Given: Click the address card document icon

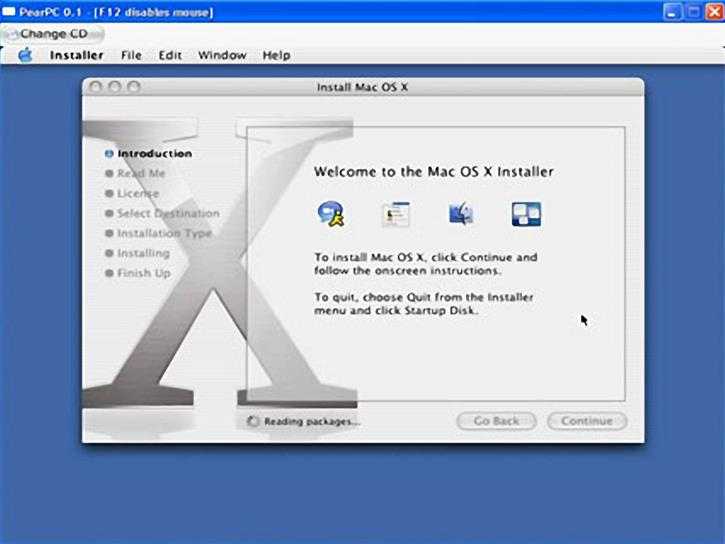Looking at the screenshot, I should [x=396, y=214].
